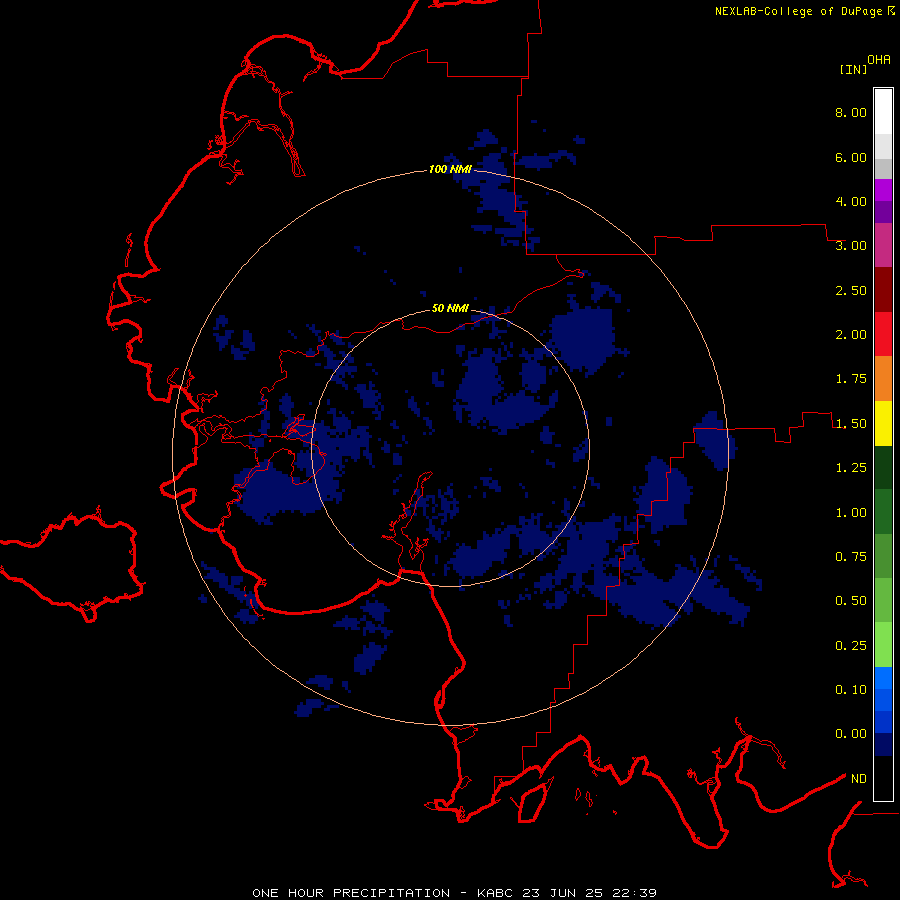Screen dimensions: 900x900
Task: Click the NEXLAB-College of DuPage credit text
Action: (x=798, y=11)
